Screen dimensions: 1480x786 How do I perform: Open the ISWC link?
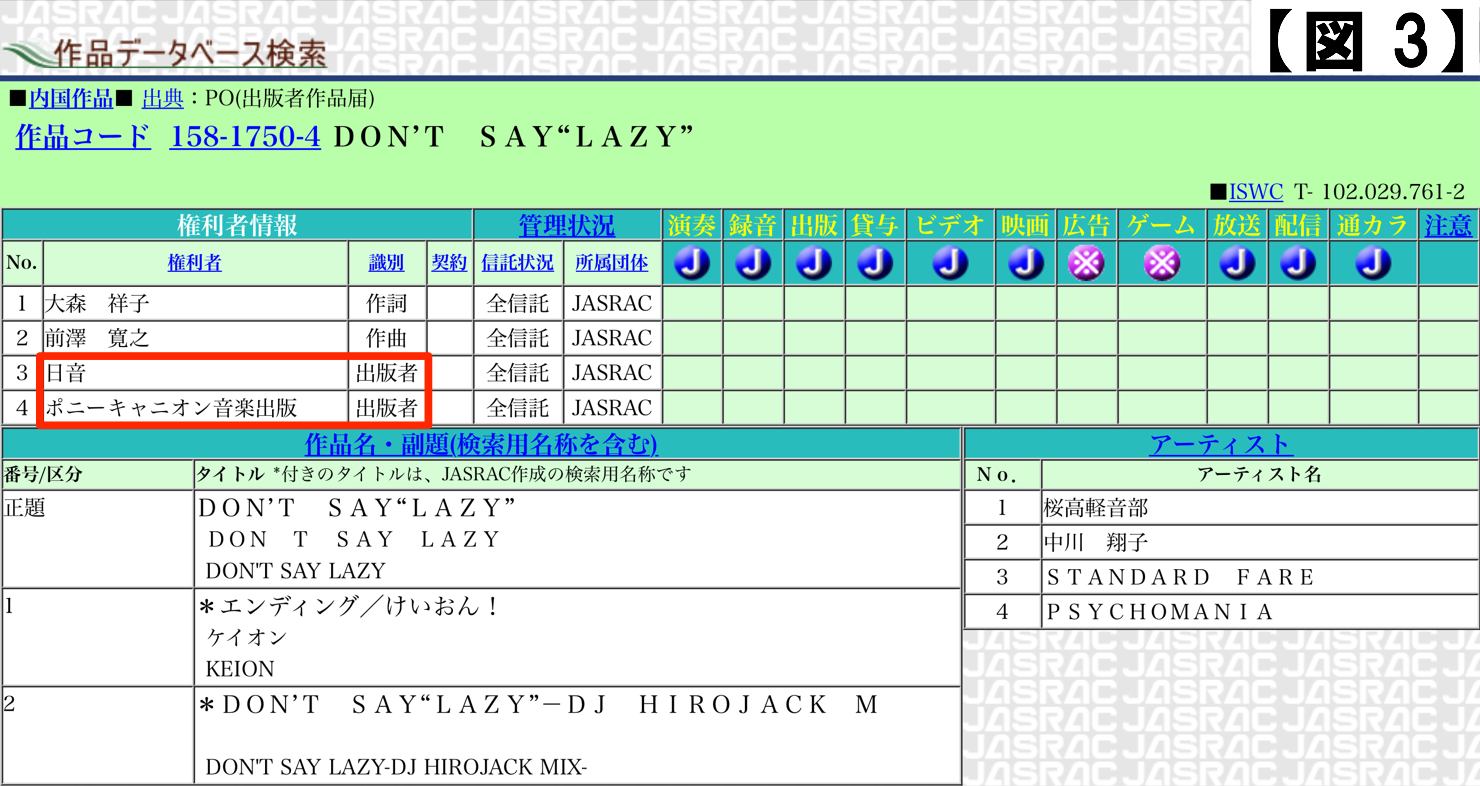click(x=1256, y=192)
